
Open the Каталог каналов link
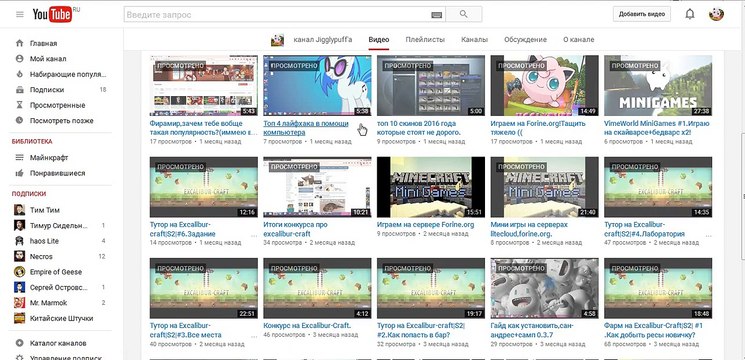[58, 343]
